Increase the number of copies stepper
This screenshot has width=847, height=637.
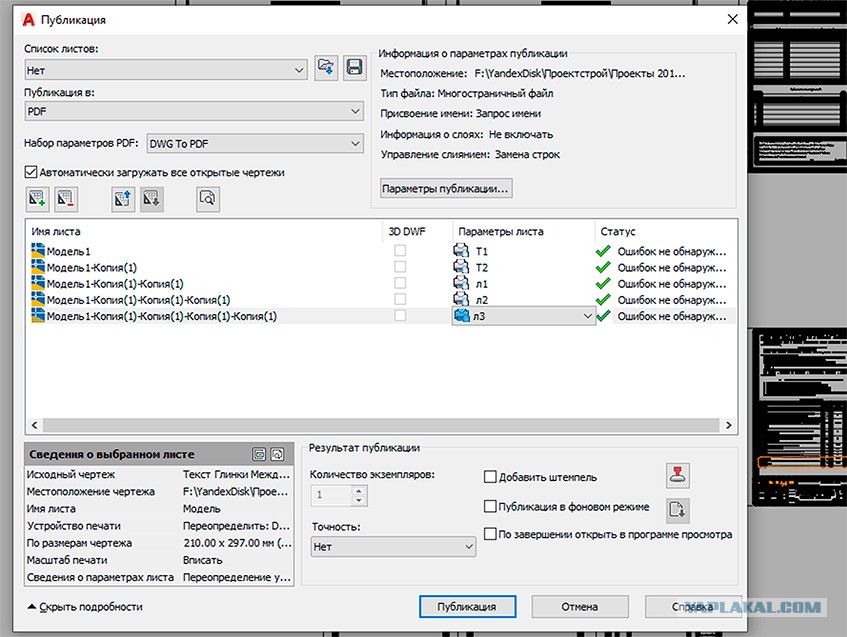coord(359,491)
